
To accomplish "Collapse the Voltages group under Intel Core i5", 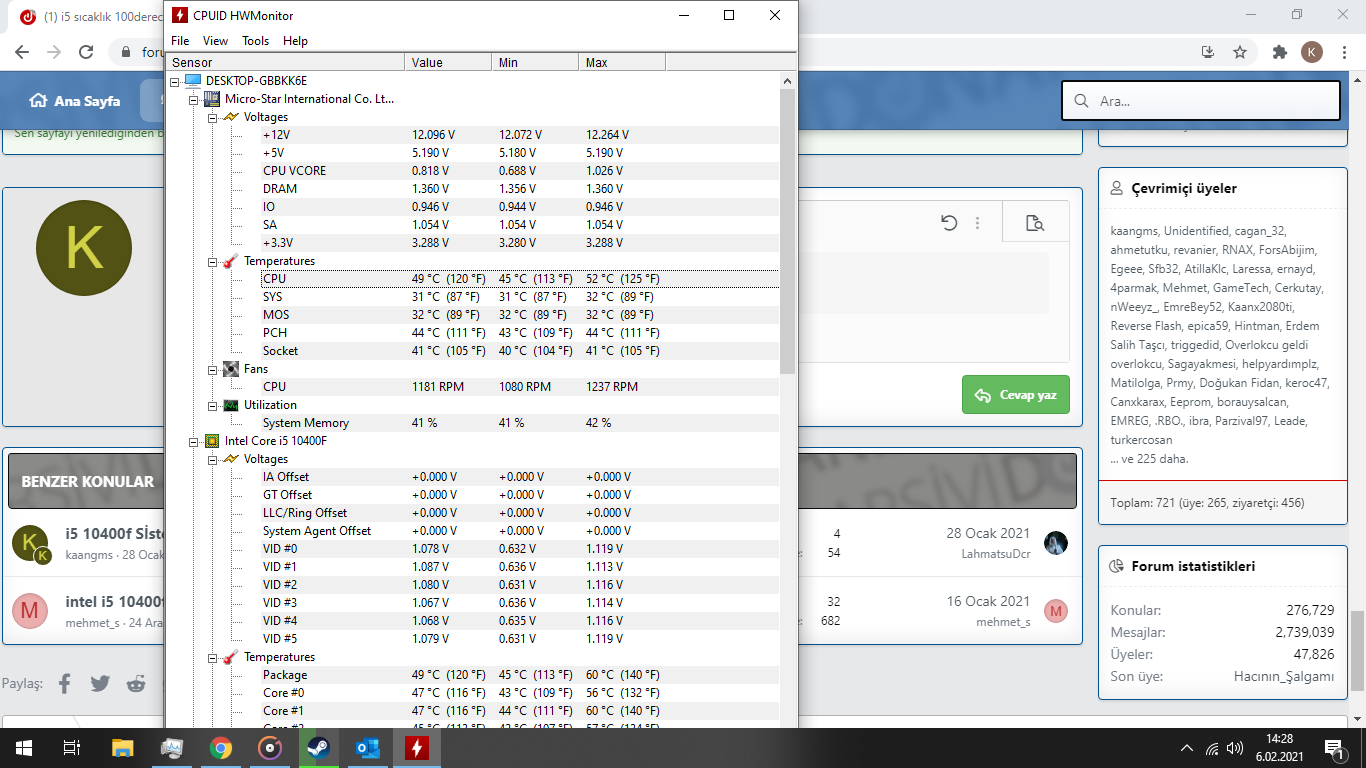I will [x=213, y=459].
